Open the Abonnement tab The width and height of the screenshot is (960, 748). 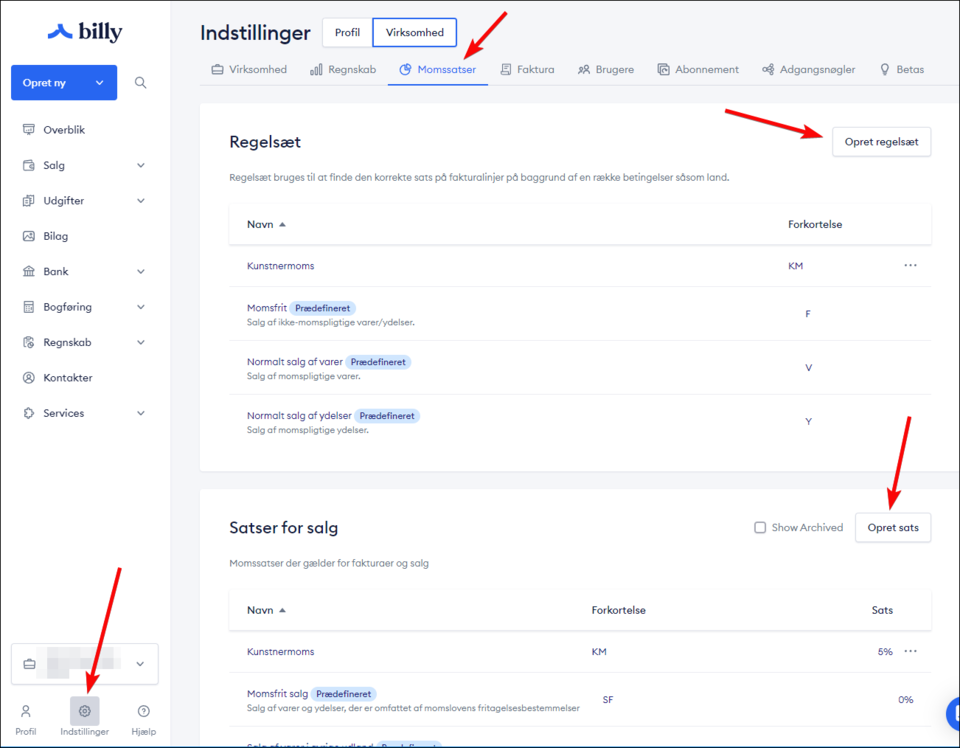698,70
